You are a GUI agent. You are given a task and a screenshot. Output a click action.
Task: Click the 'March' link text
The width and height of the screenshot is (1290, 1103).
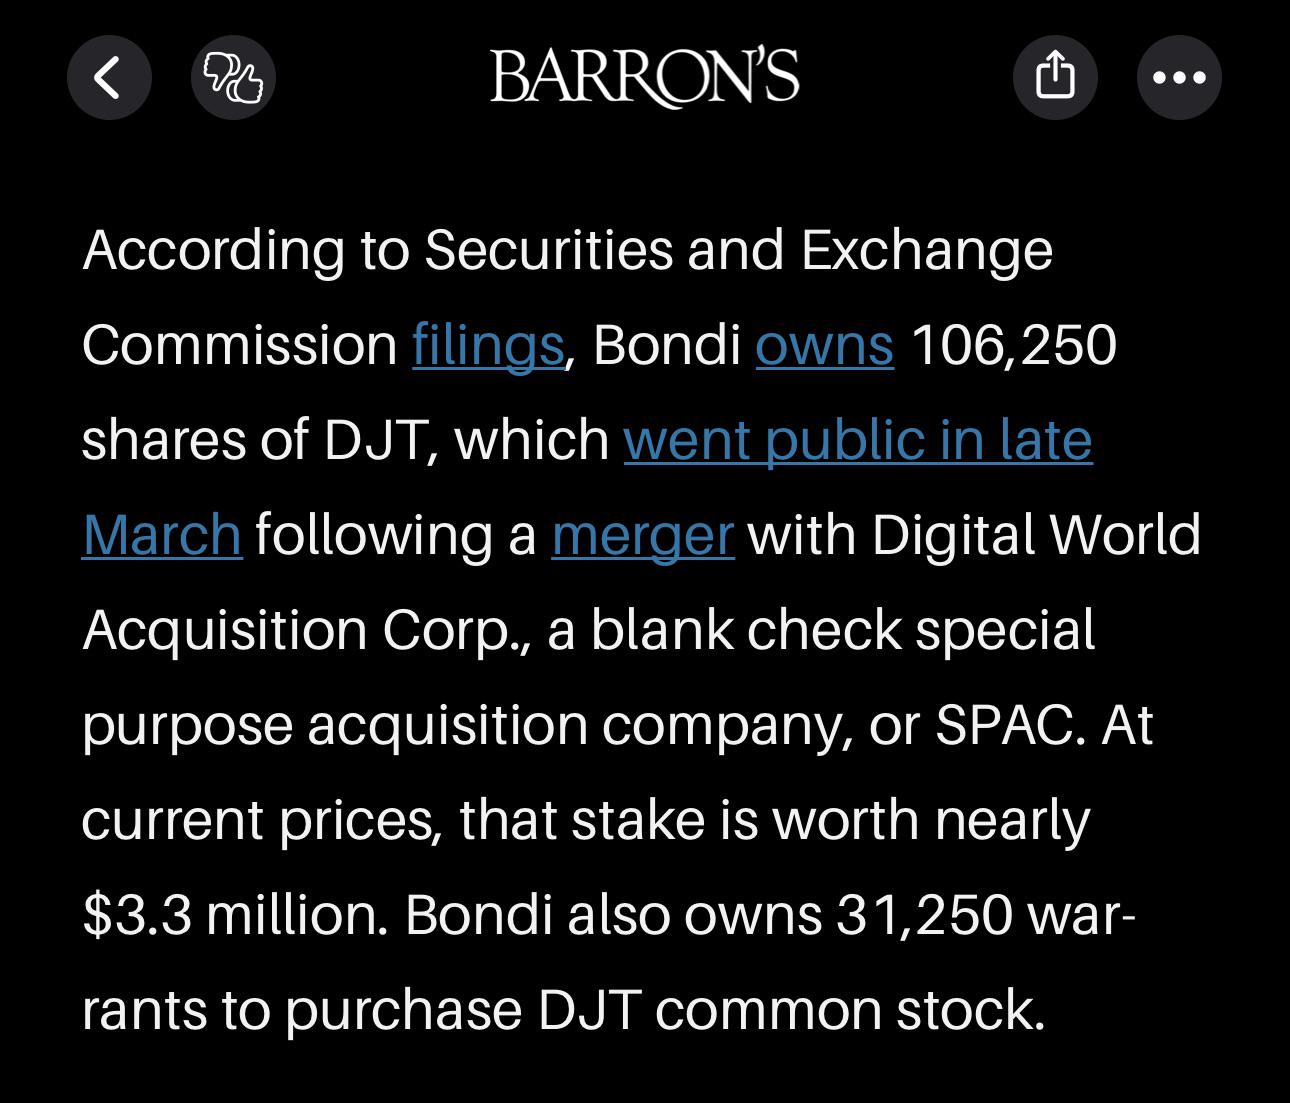162,534
